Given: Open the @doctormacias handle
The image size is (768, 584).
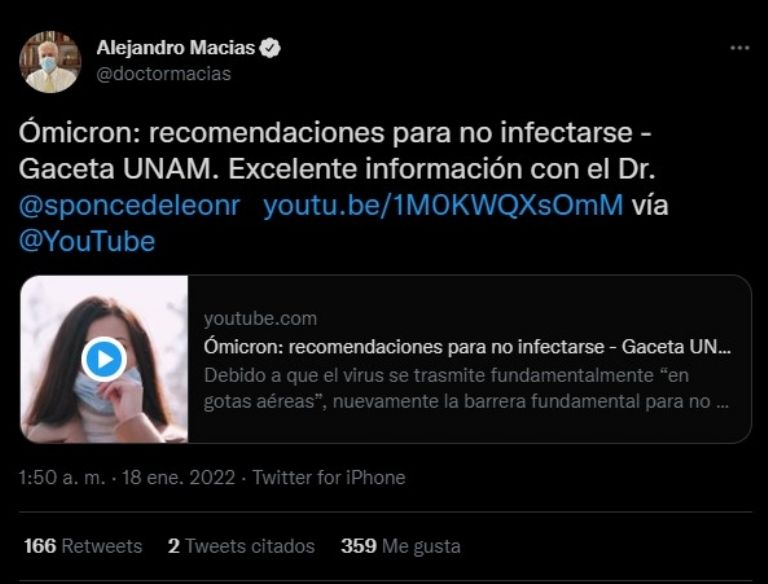Looking at the screenshot, I should pyautogui.click(x=164, y=74).
